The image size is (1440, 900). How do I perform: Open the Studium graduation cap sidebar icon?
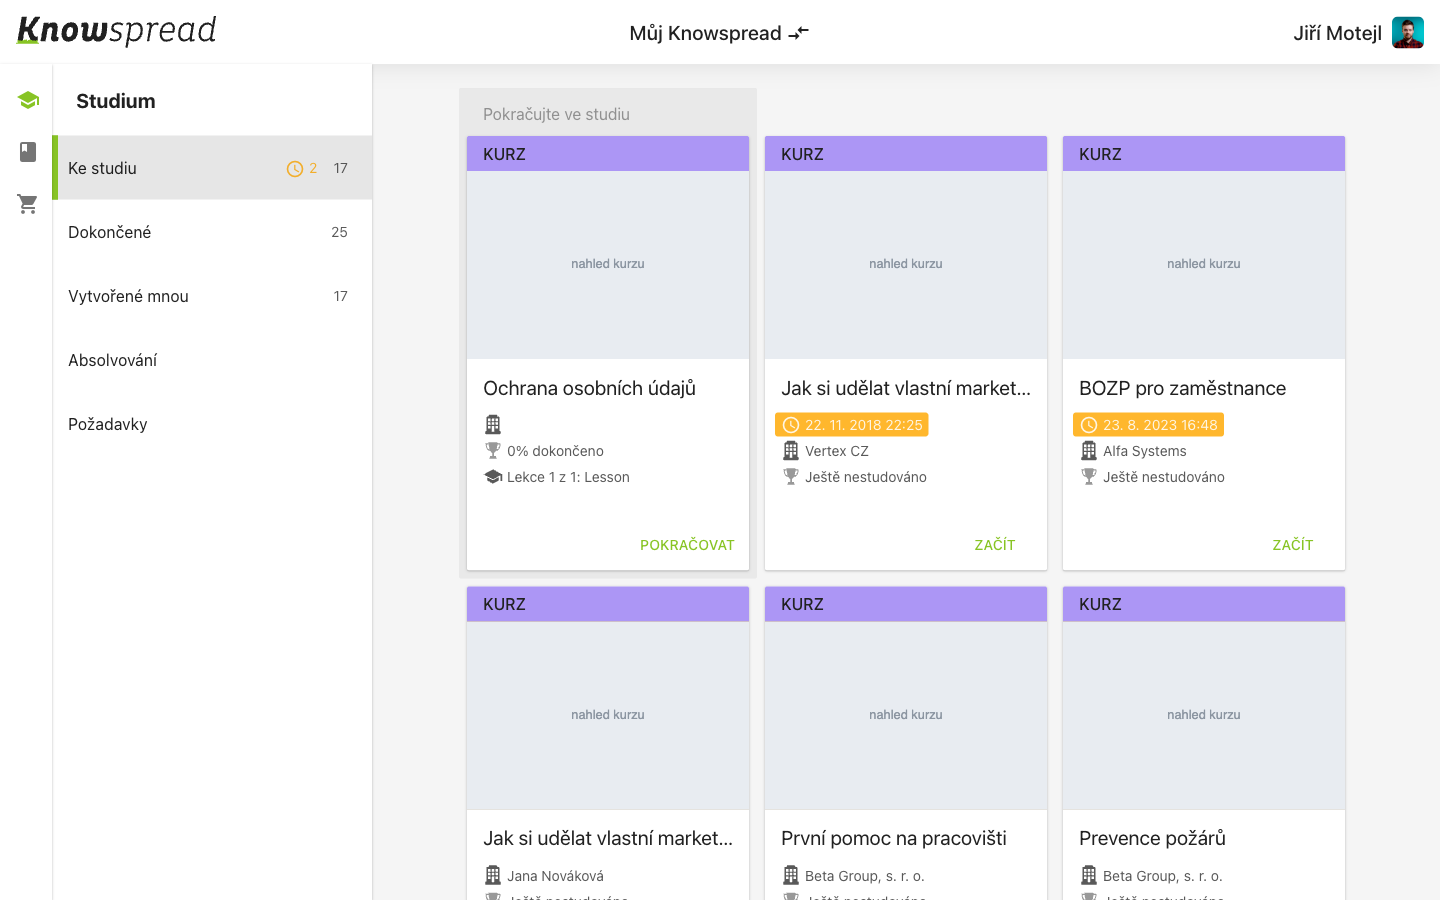pyautogui.click(x=28, y=100)
